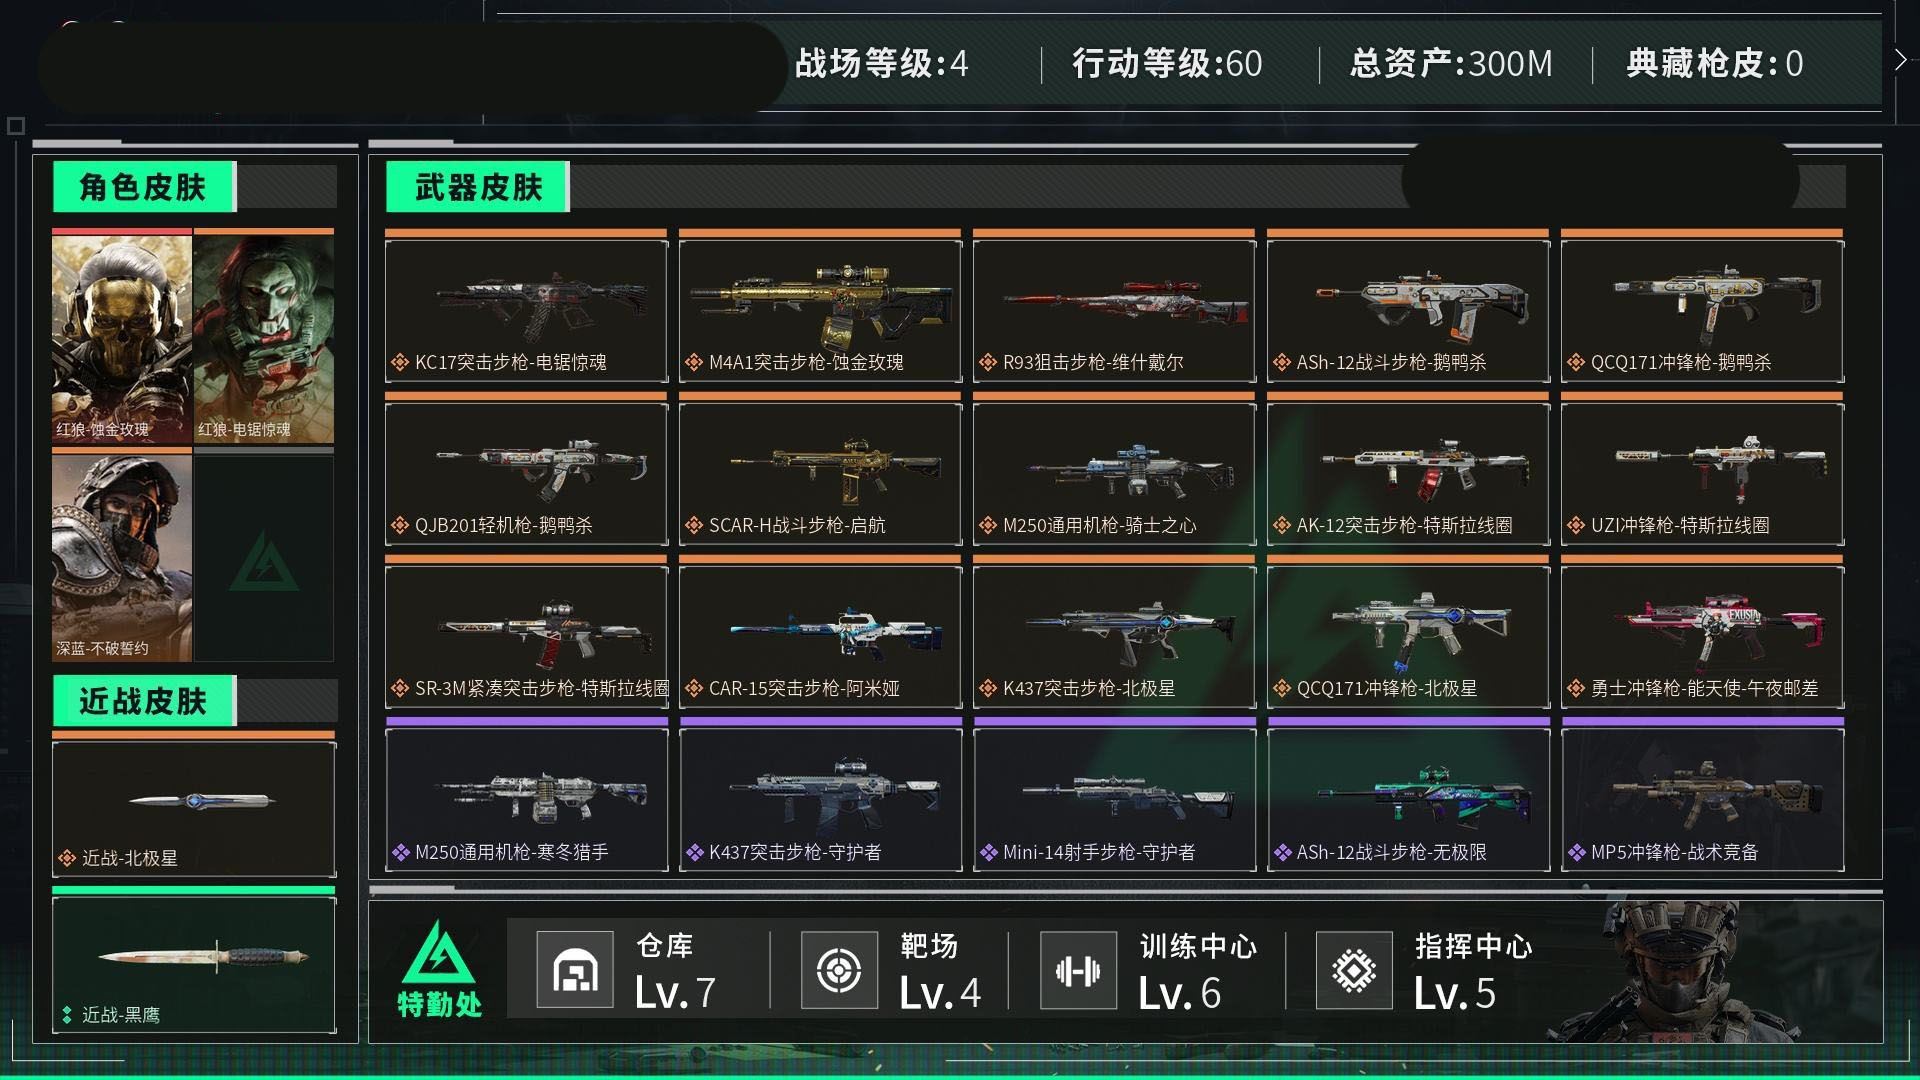Click the 训练中心 dumbbell icon
Screen dimensions: 1920x1080
point(1078,969)
